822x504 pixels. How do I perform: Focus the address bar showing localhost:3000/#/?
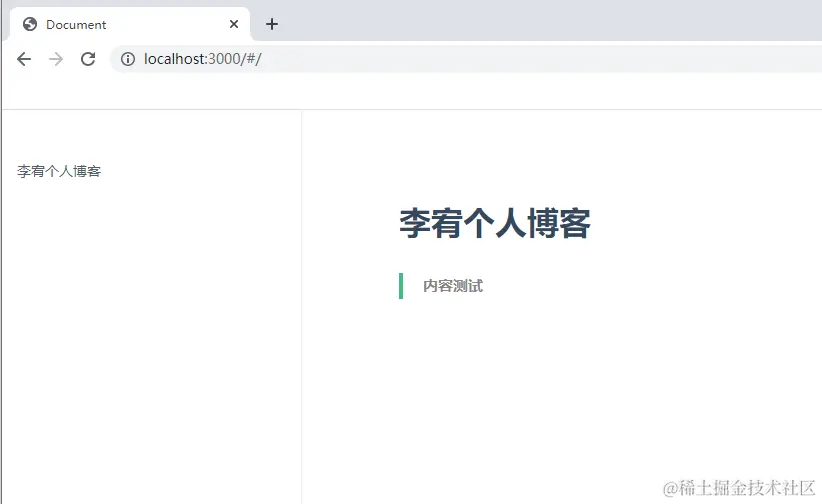pos(466,59)
